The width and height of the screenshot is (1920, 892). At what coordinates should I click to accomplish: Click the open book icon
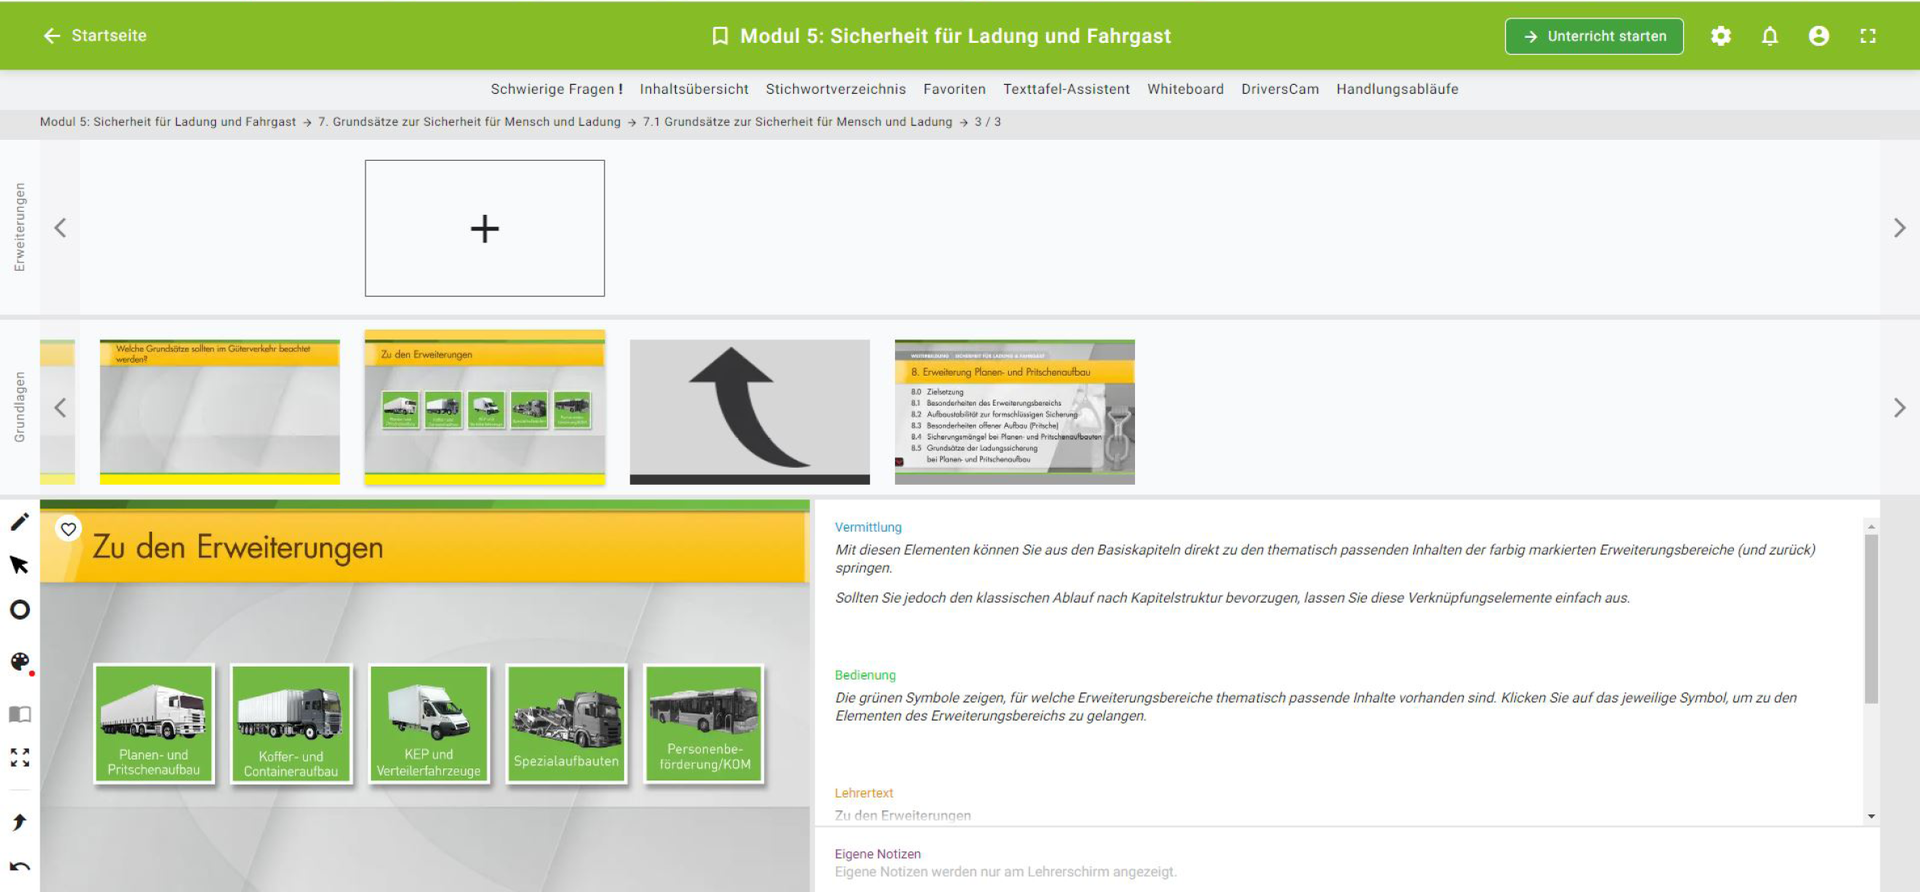[x=19, y=714]
